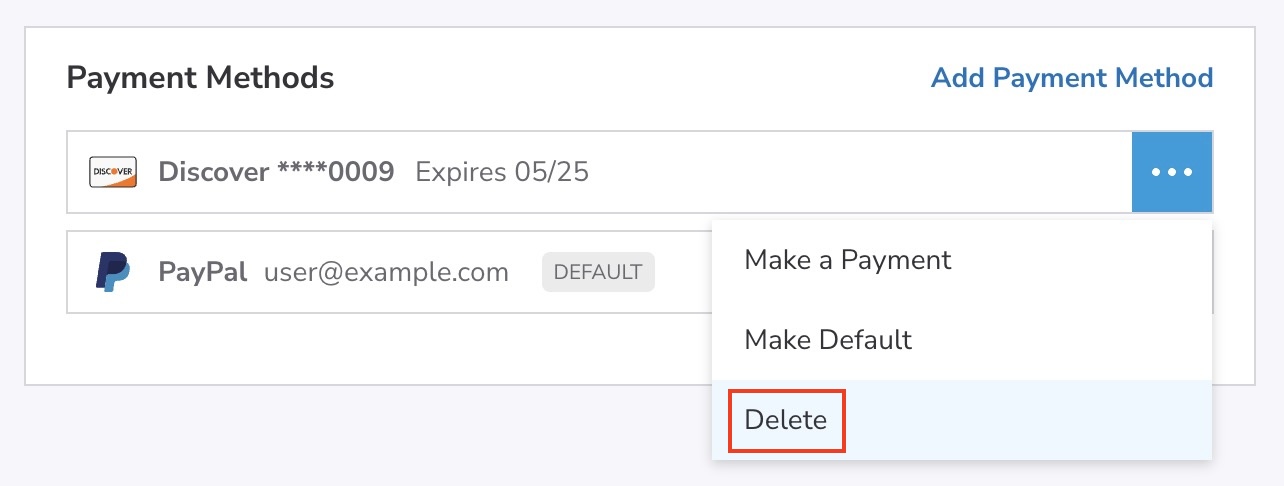The height and width of the screenshot is (486, 1284).
Task: Click blank space right of DEFAULT badge
Action: 682,272
